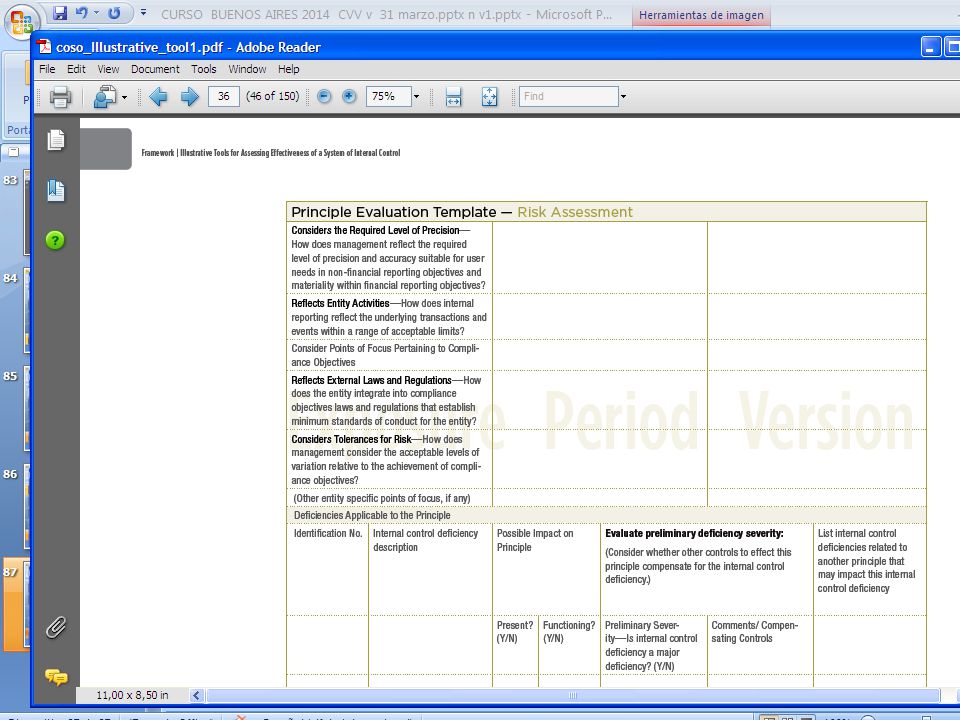Click Reflects Entity Activities text
The width and height of the screenshot is (960, 720).
pyautogui.click(x=340, y=303)
